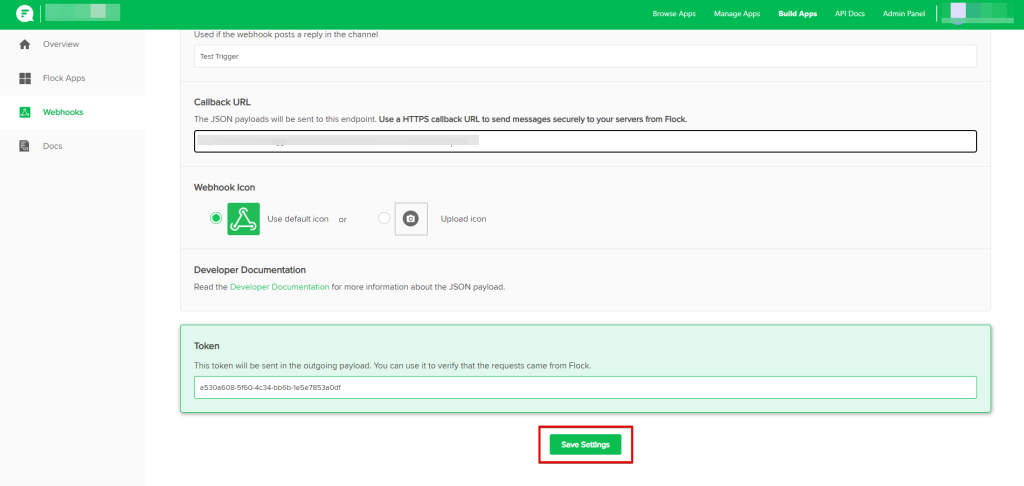Open API Docs from top bar
1024x486 pixels.
(x=849, y=14)
